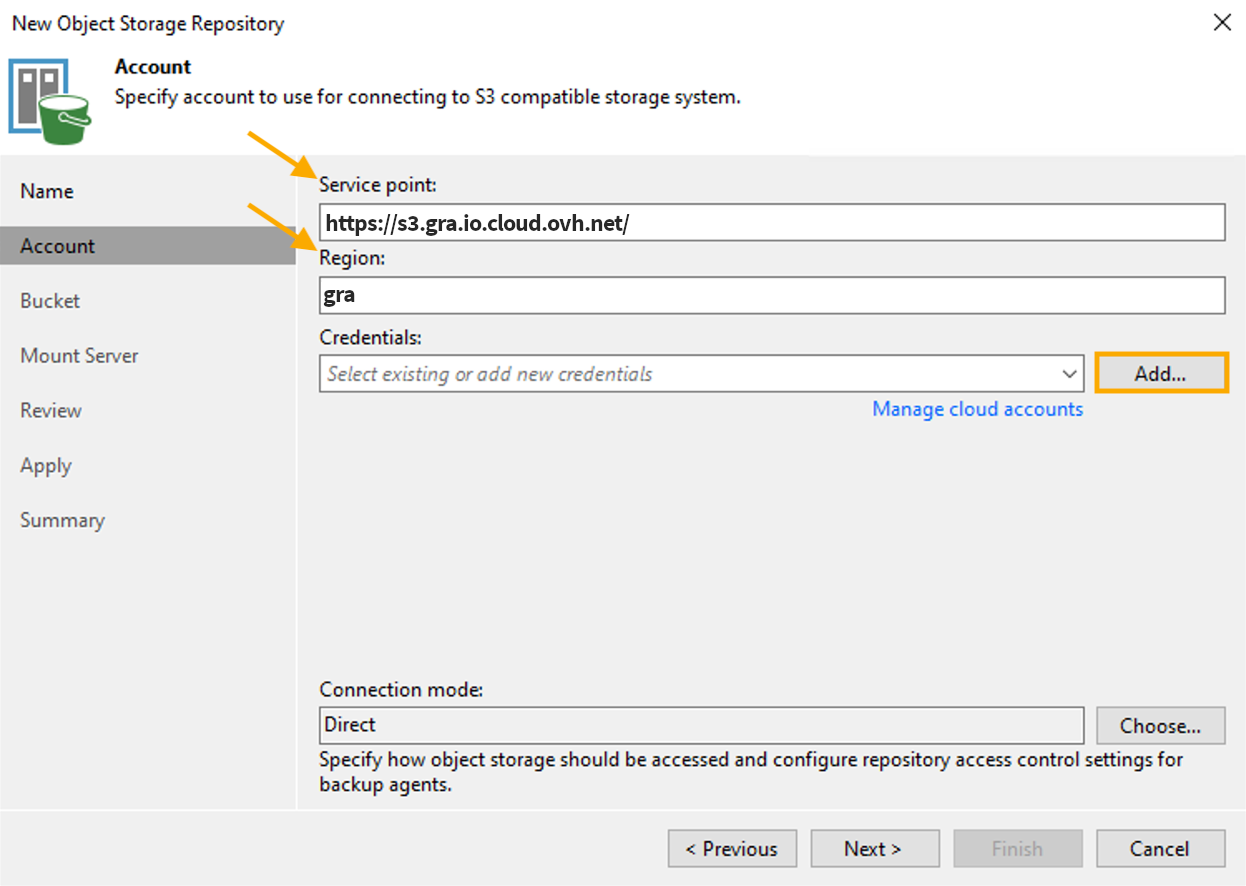Click the Direct connection mode field
This screenshot has height=886, width=1246.
pos(700,725)
